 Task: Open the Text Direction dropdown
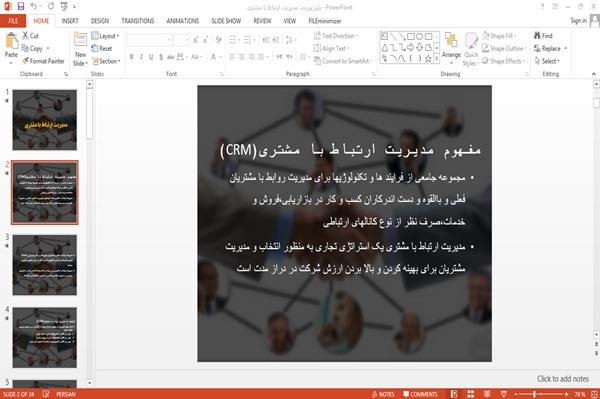point(336,36)
